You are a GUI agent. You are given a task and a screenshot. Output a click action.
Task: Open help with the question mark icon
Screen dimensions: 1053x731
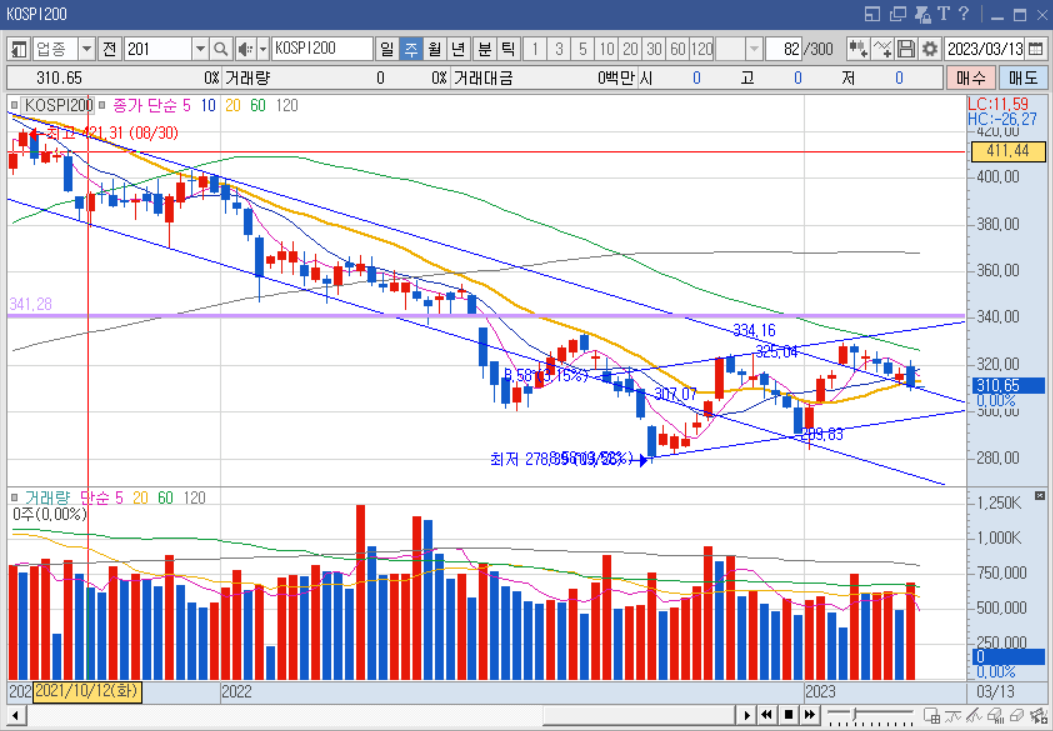pos(964,13)
